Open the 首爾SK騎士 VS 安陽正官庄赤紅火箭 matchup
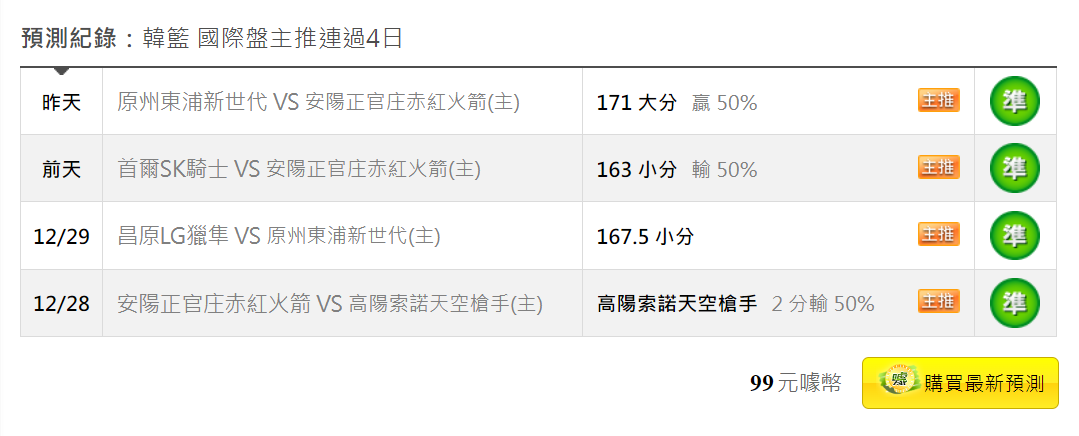The height and width of the screenshot is (436, 1079). [x=299, y=169]
